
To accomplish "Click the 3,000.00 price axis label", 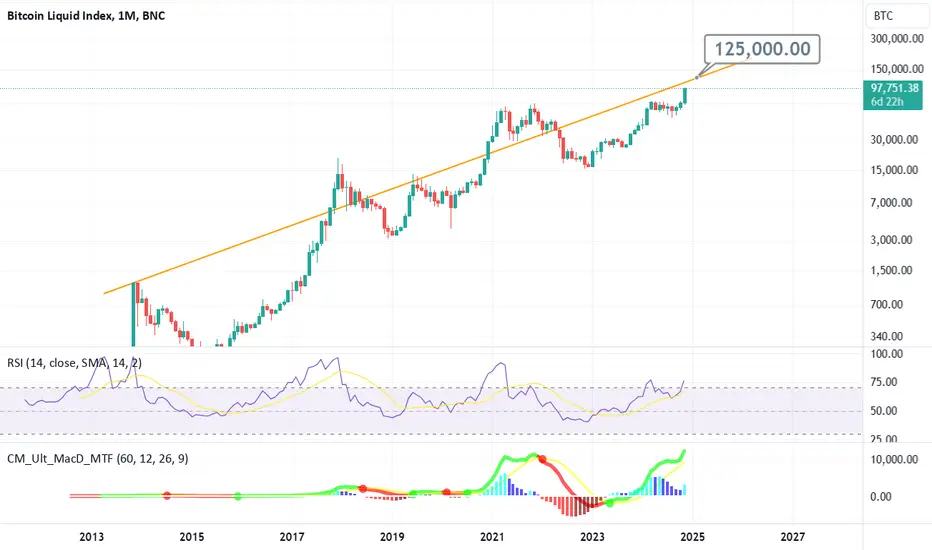I will tap(891, 240).
